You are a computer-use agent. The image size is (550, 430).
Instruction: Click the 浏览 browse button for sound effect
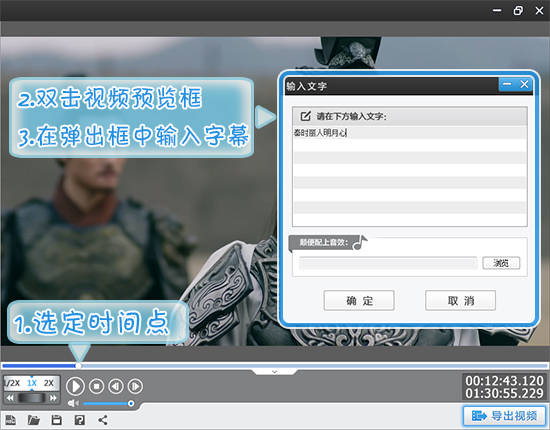501,263
